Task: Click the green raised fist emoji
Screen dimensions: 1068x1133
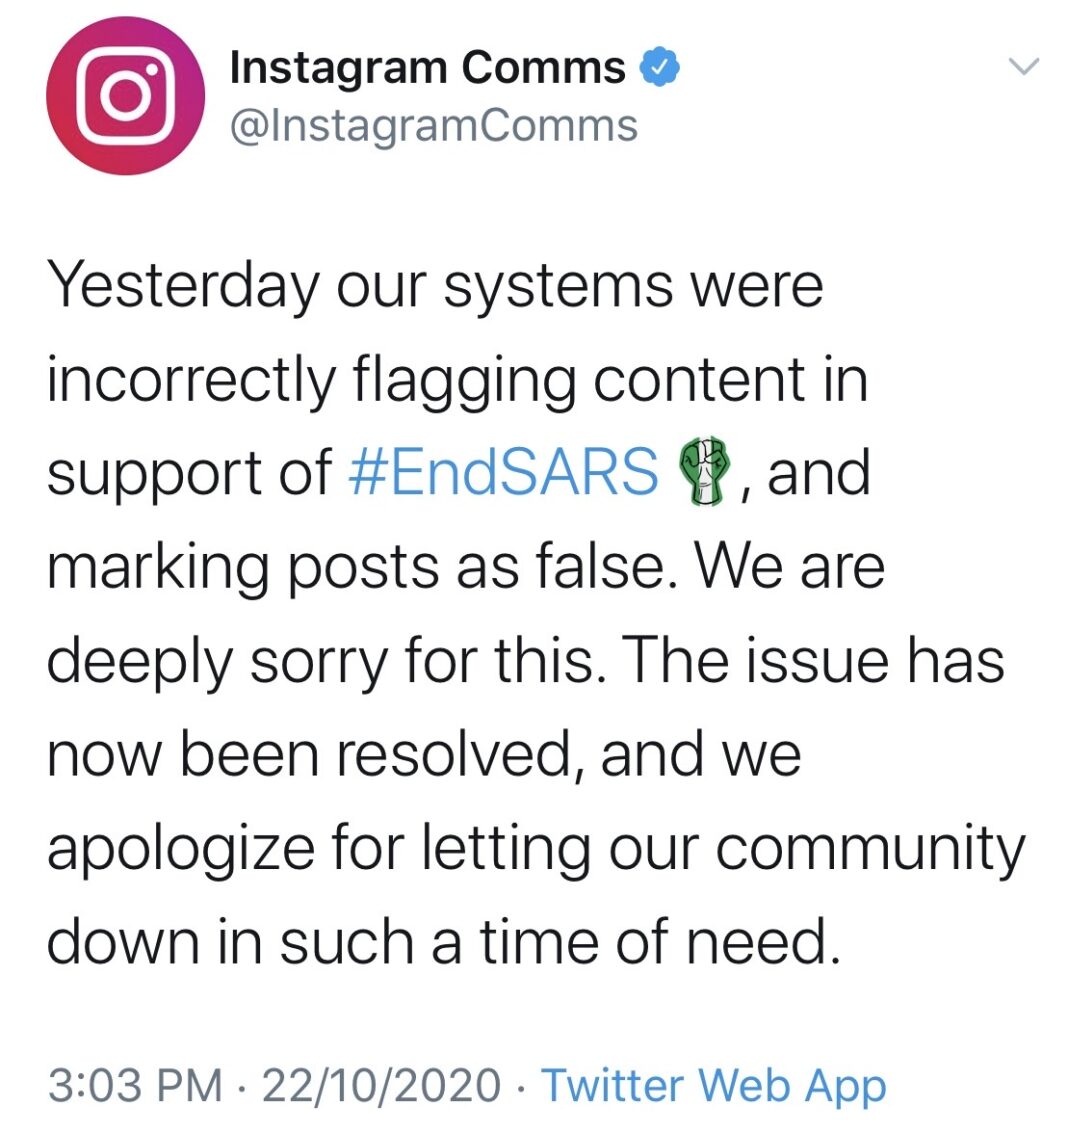Action: (x=702, y=471)
